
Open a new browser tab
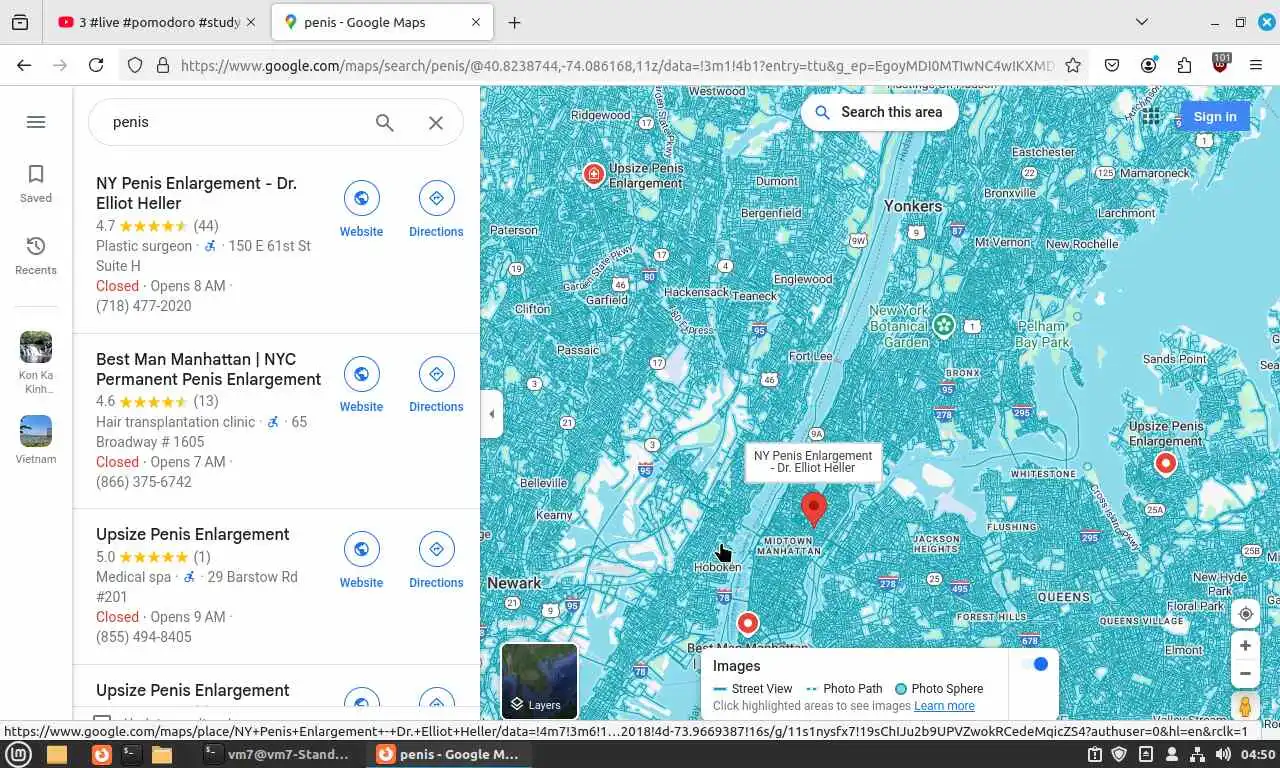point(514,22)
